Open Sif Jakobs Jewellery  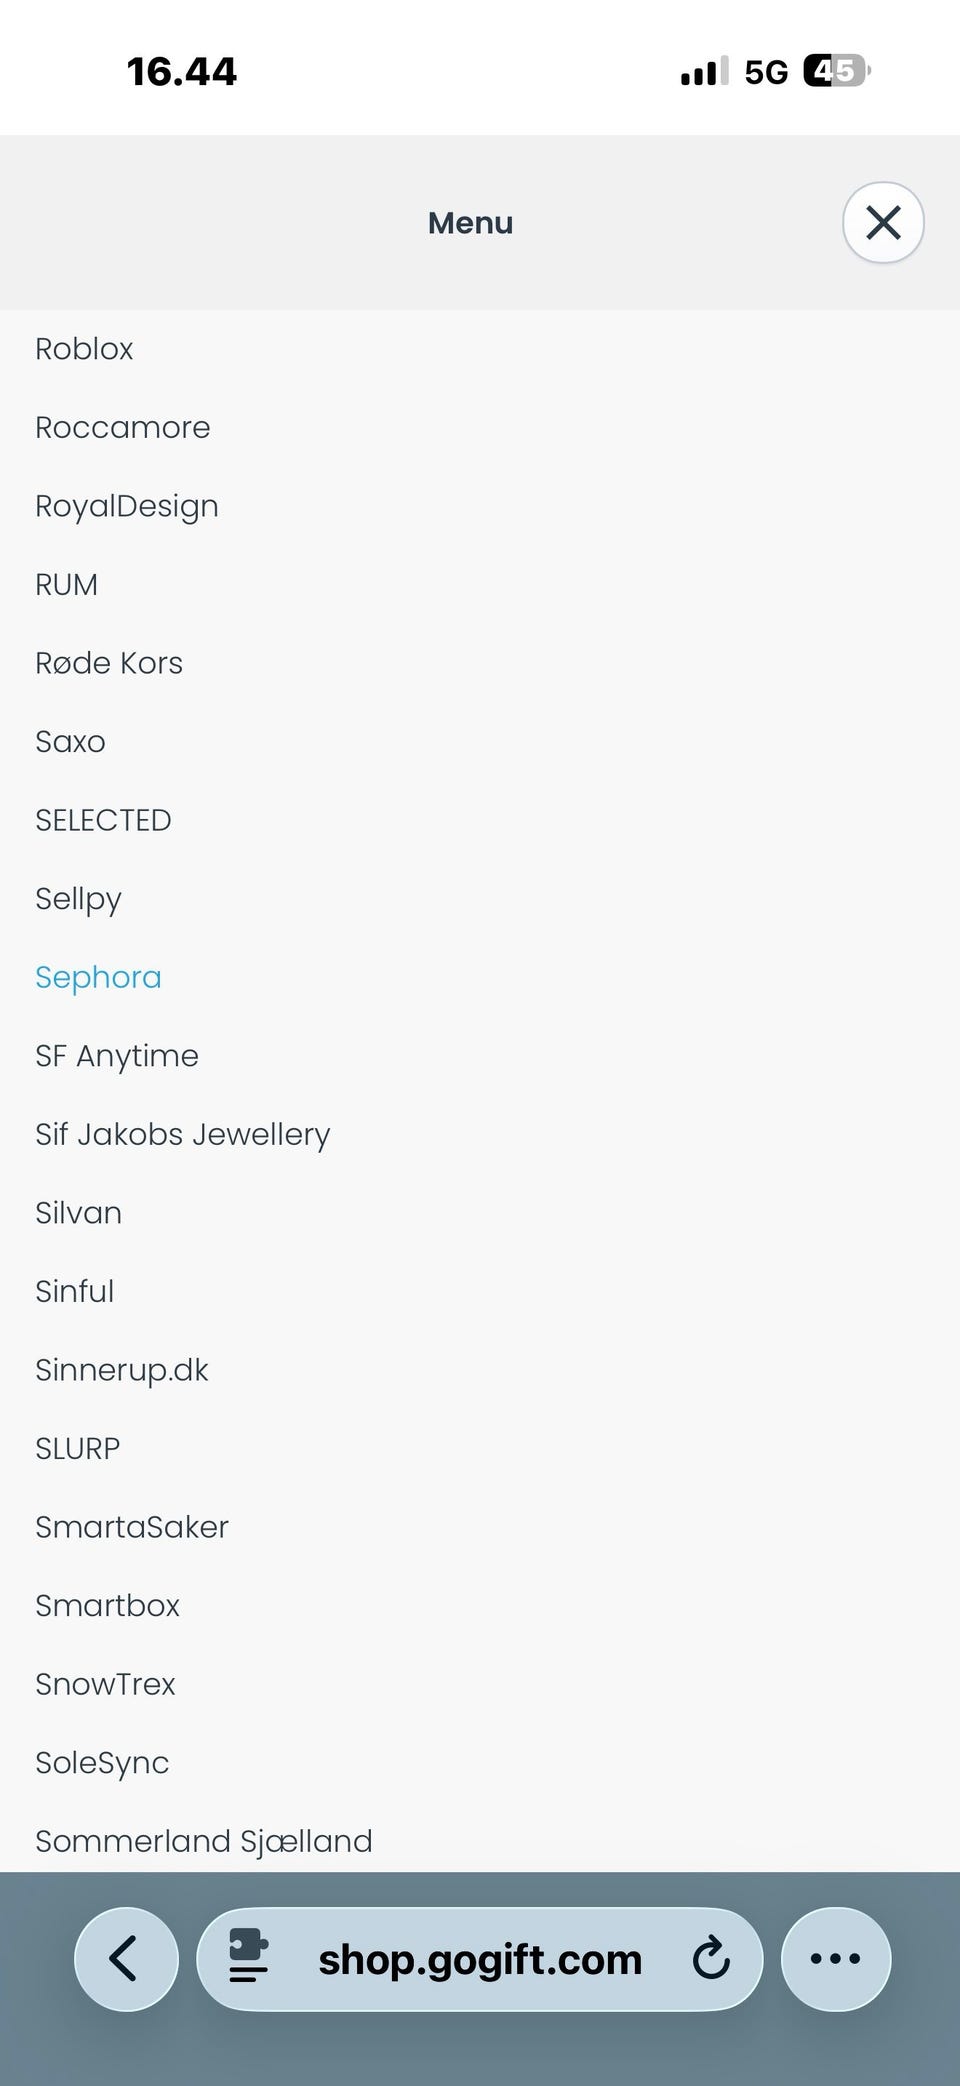[183, 1134]
